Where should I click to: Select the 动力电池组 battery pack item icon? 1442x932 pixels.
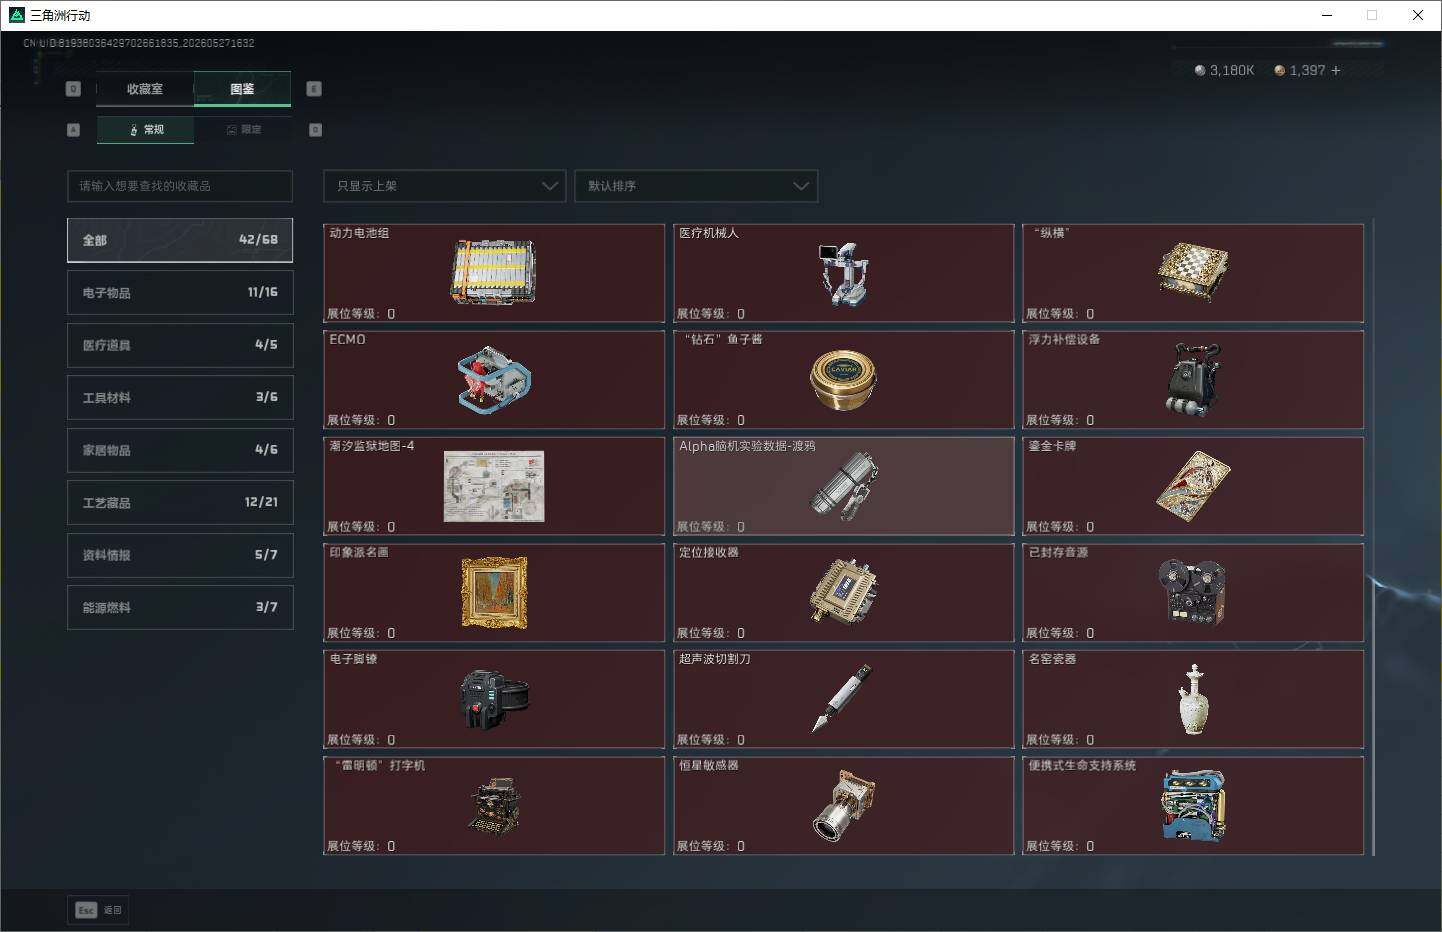[493, 272]
